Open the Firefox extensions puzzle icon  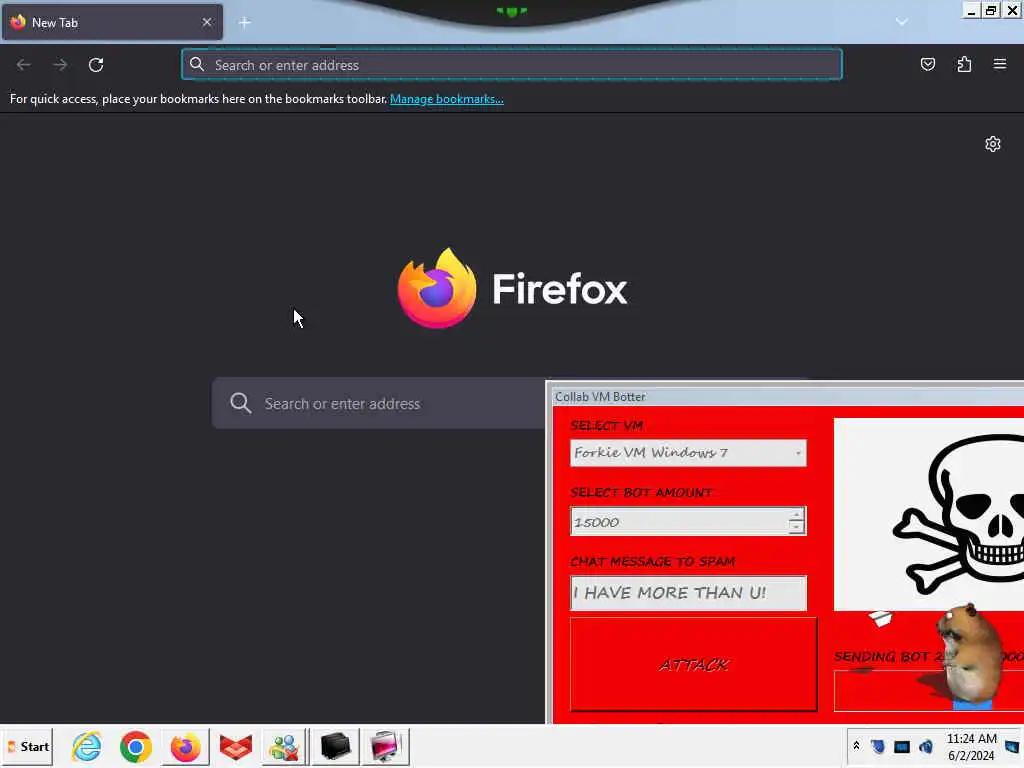tap(964, 64)
